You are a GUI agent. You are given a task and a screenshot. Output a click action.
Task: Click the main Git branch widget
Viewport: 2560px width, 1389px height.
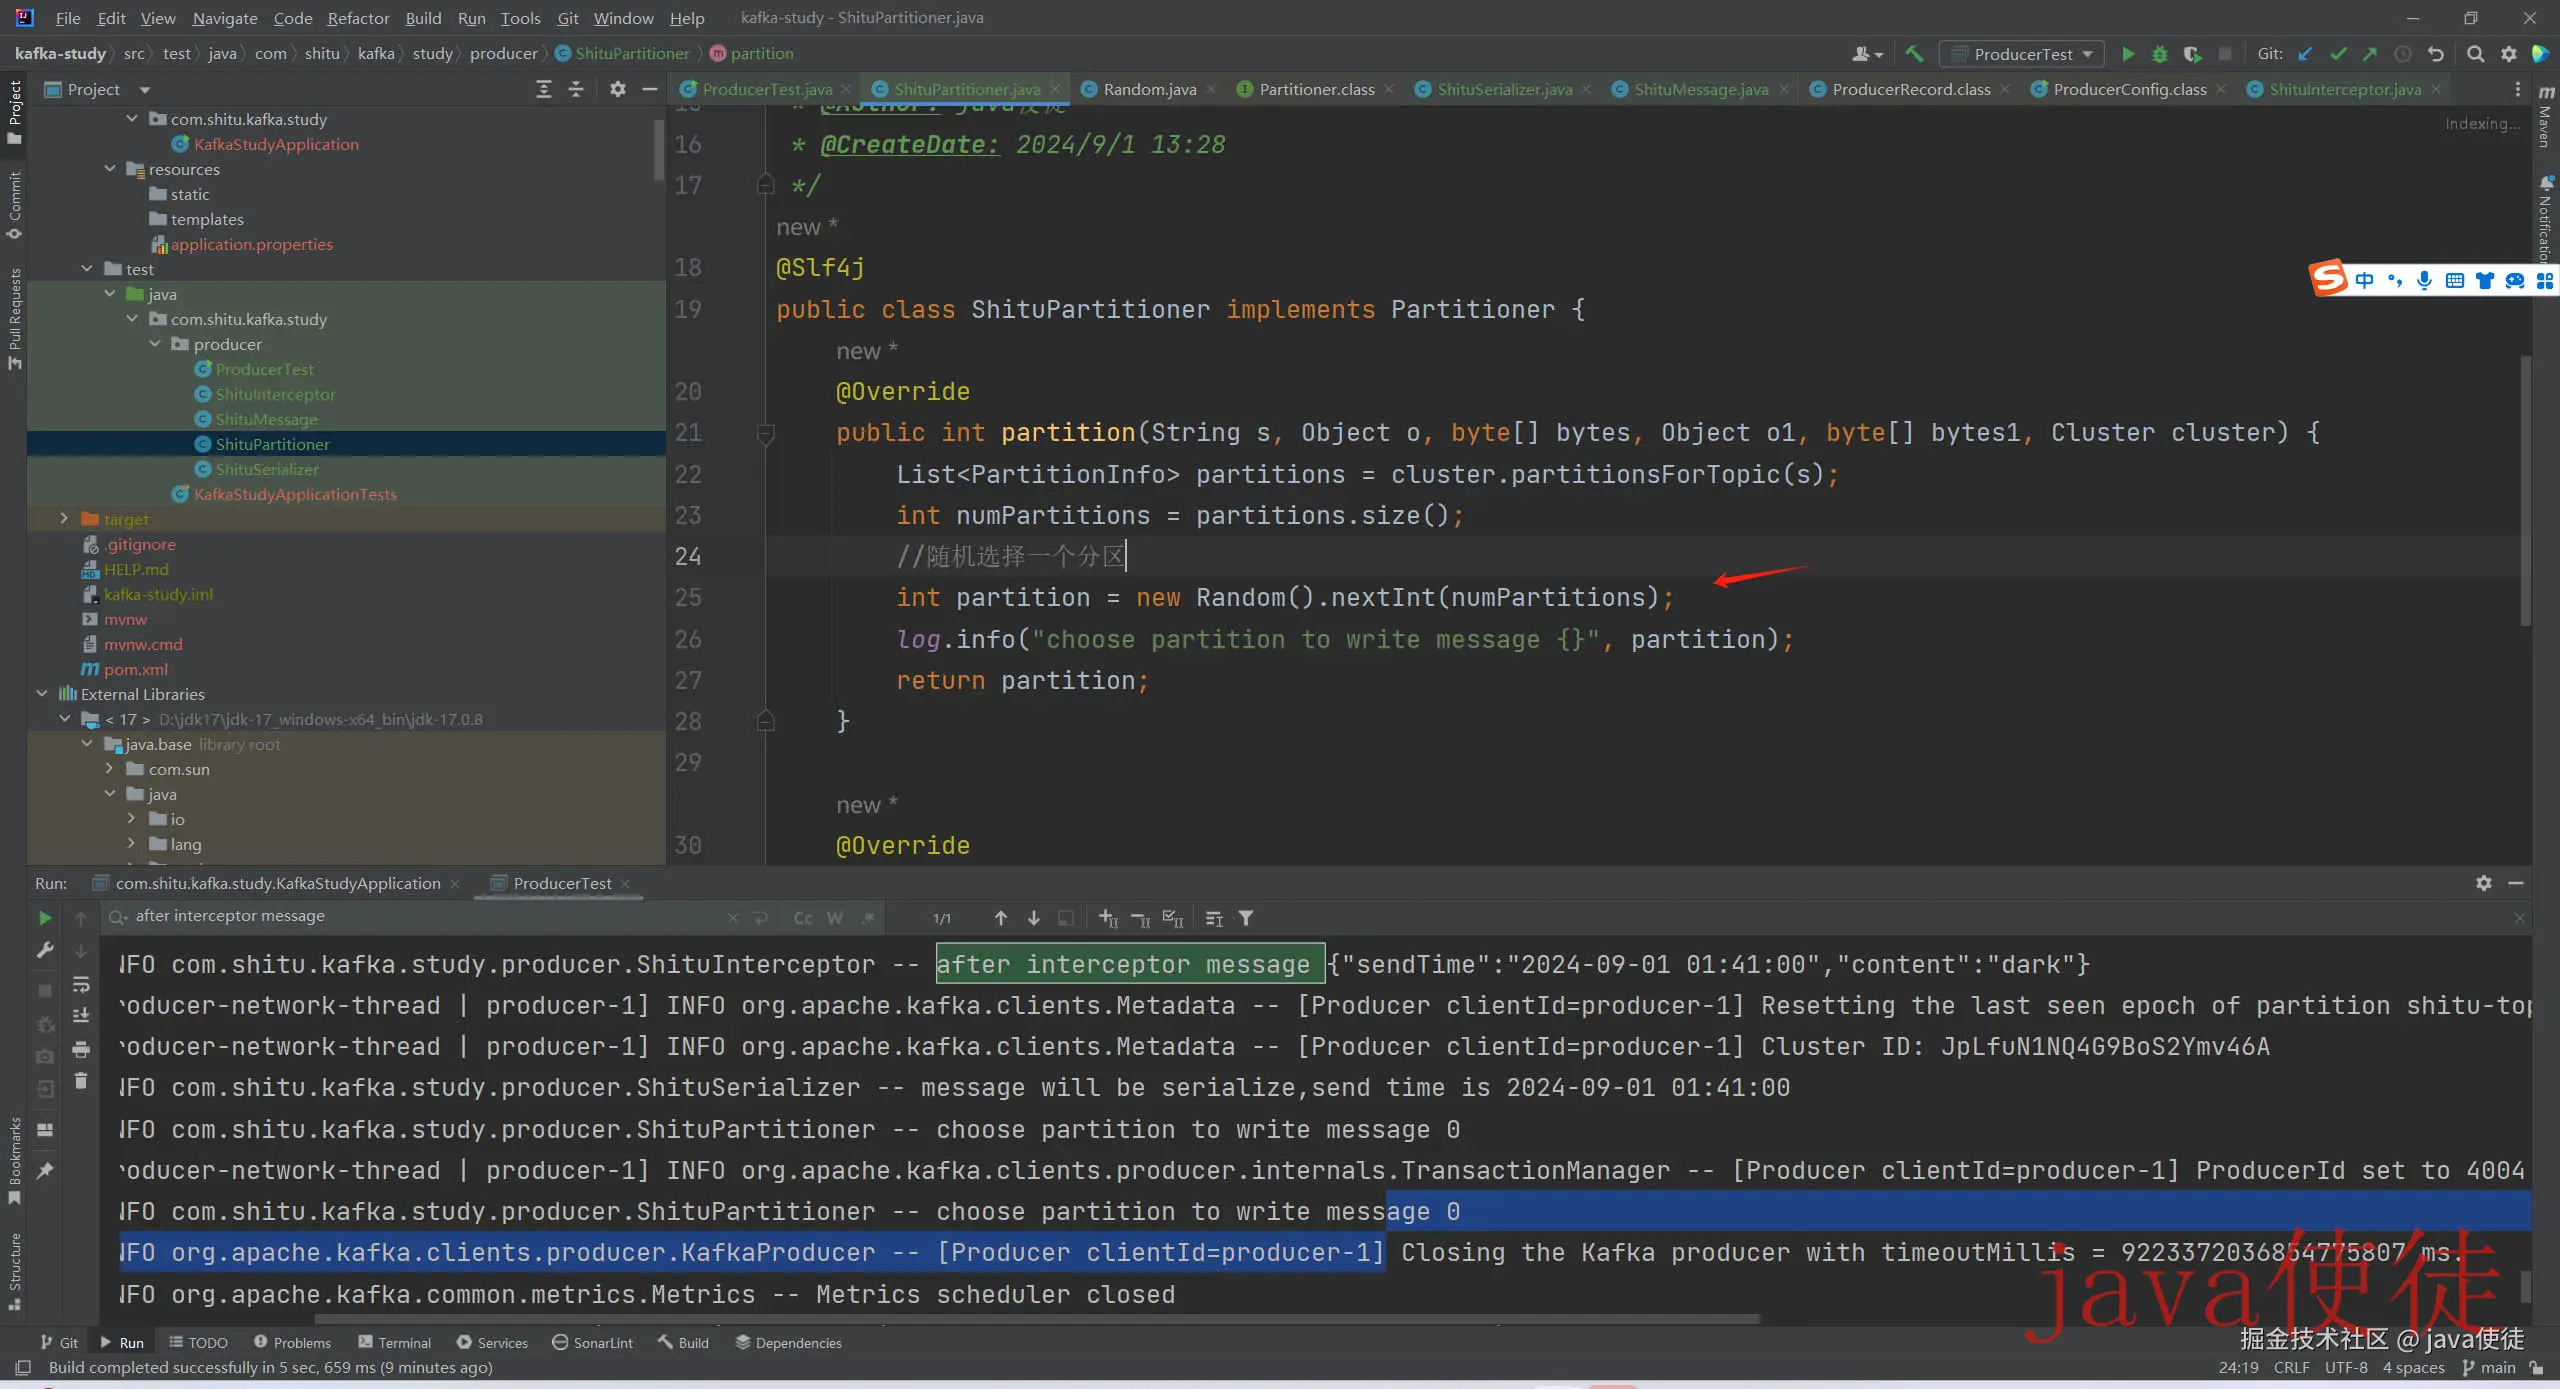coord(2490,1367)
